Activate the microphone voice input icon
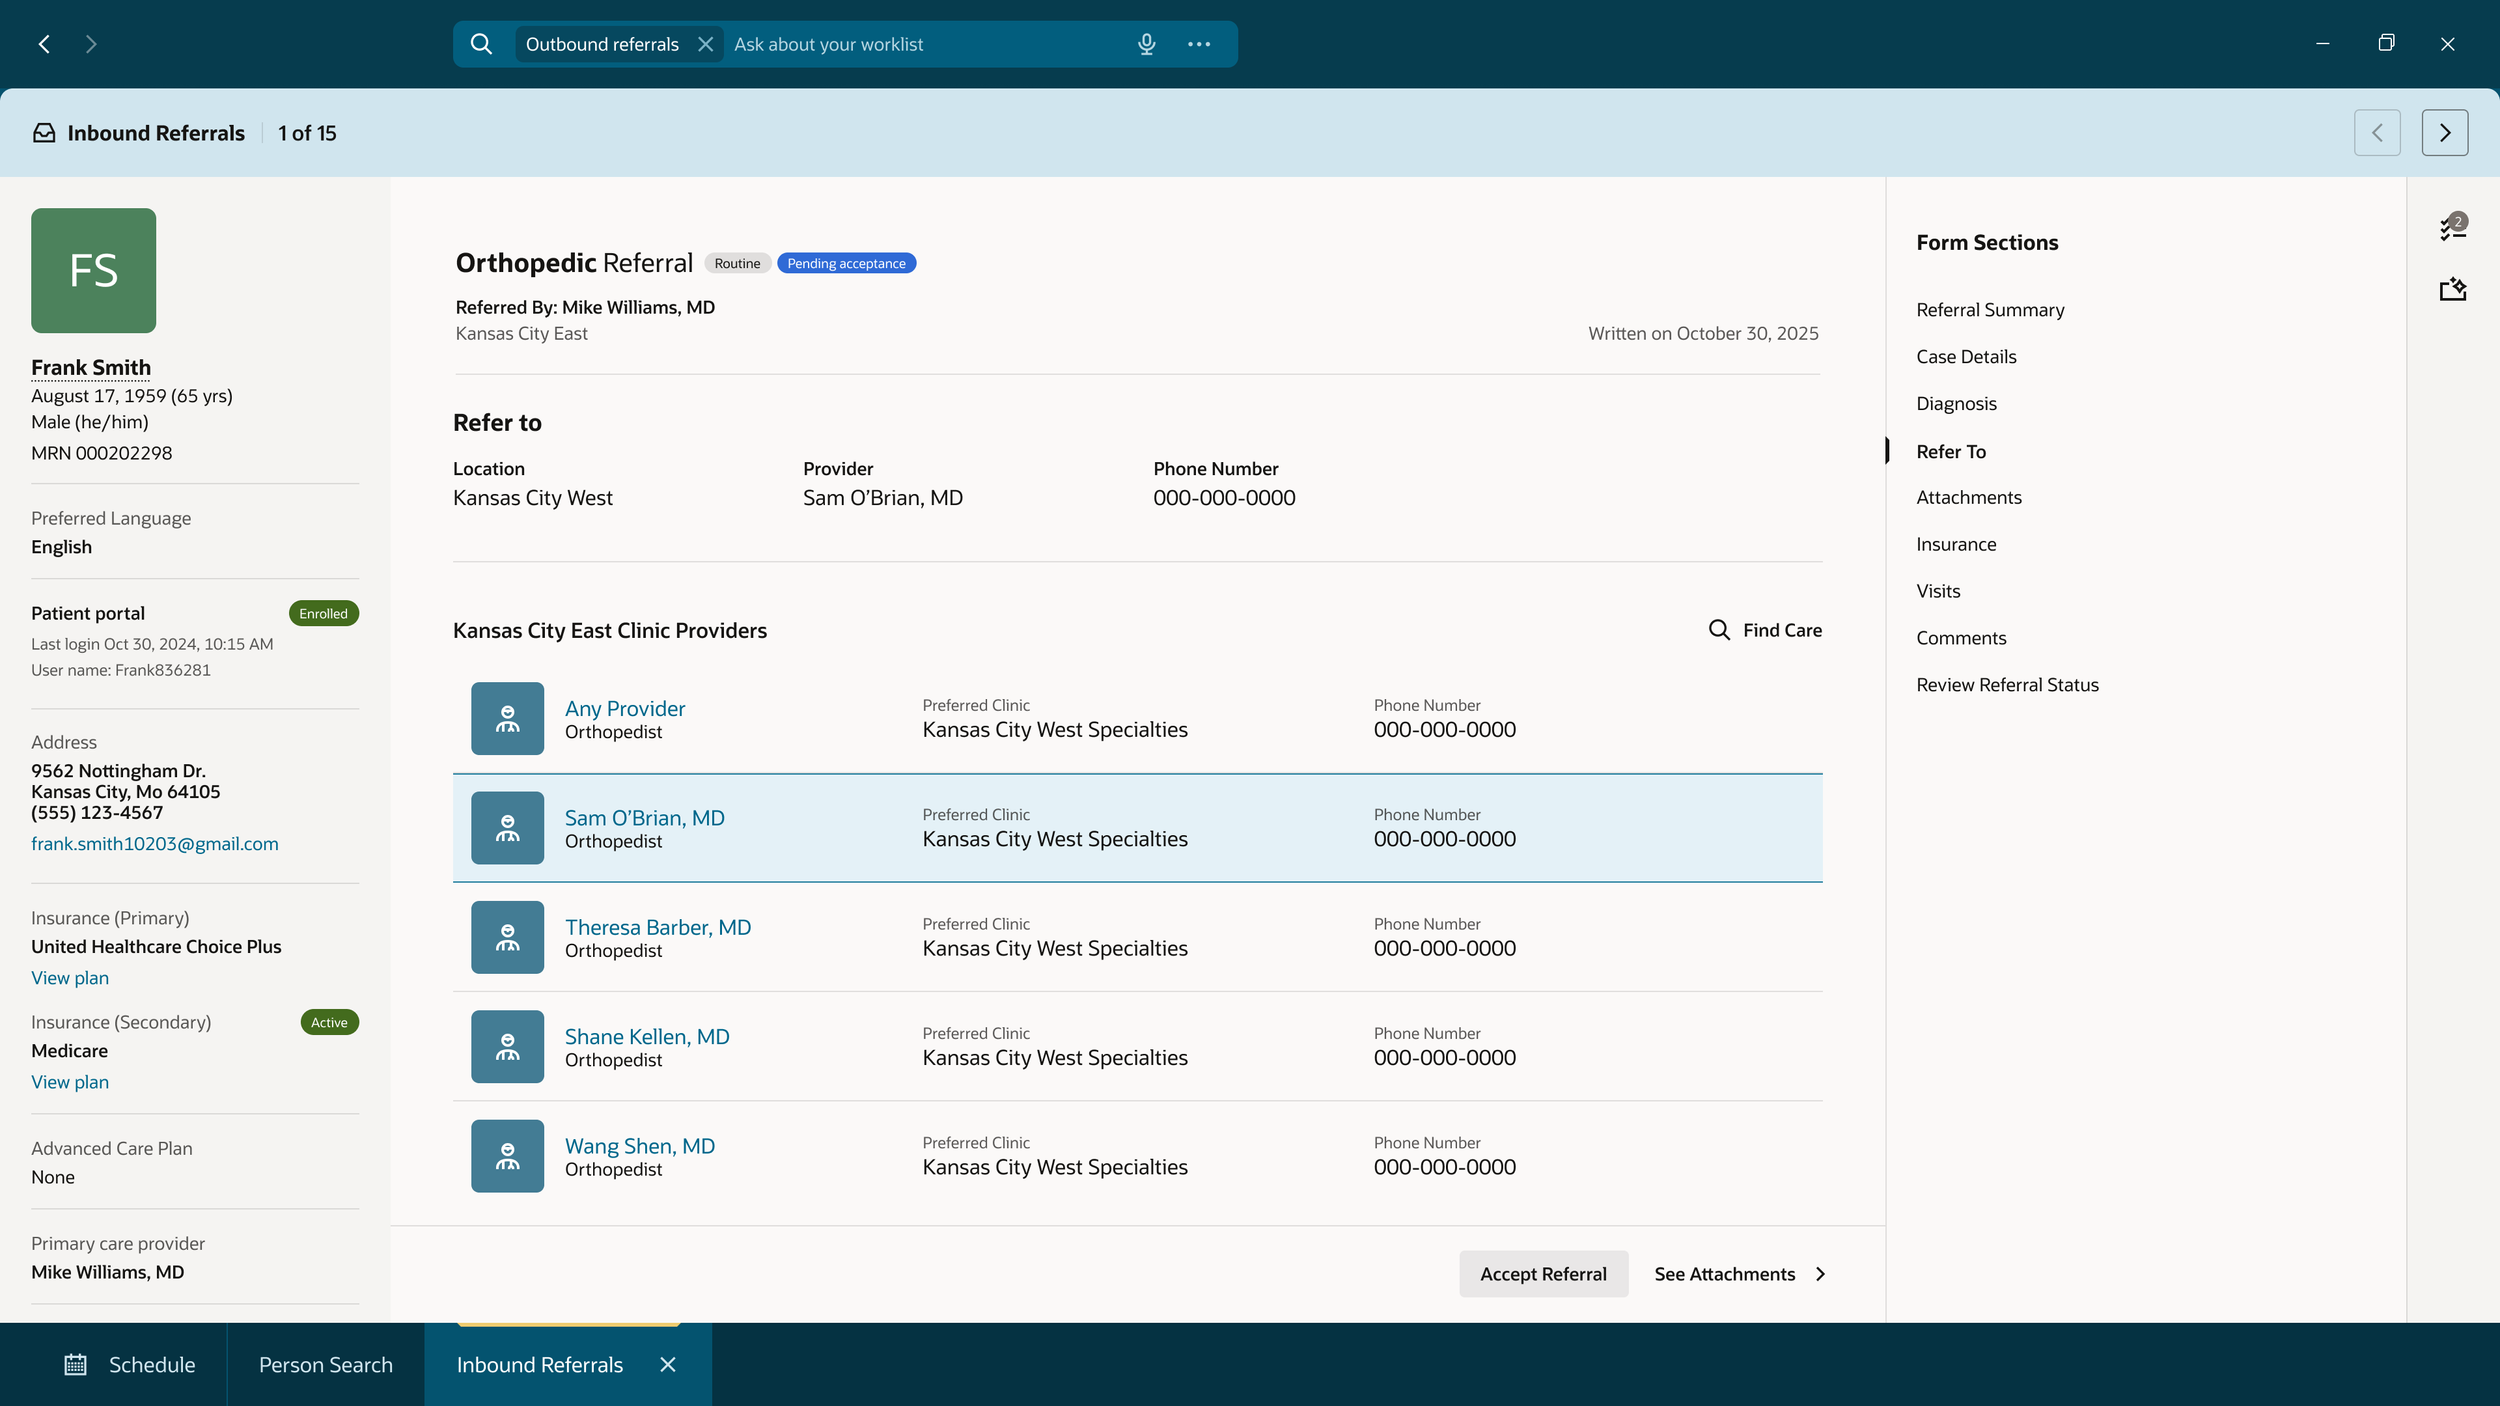The width and height of the screenshot is (2500, 1406). point(1146,44)
